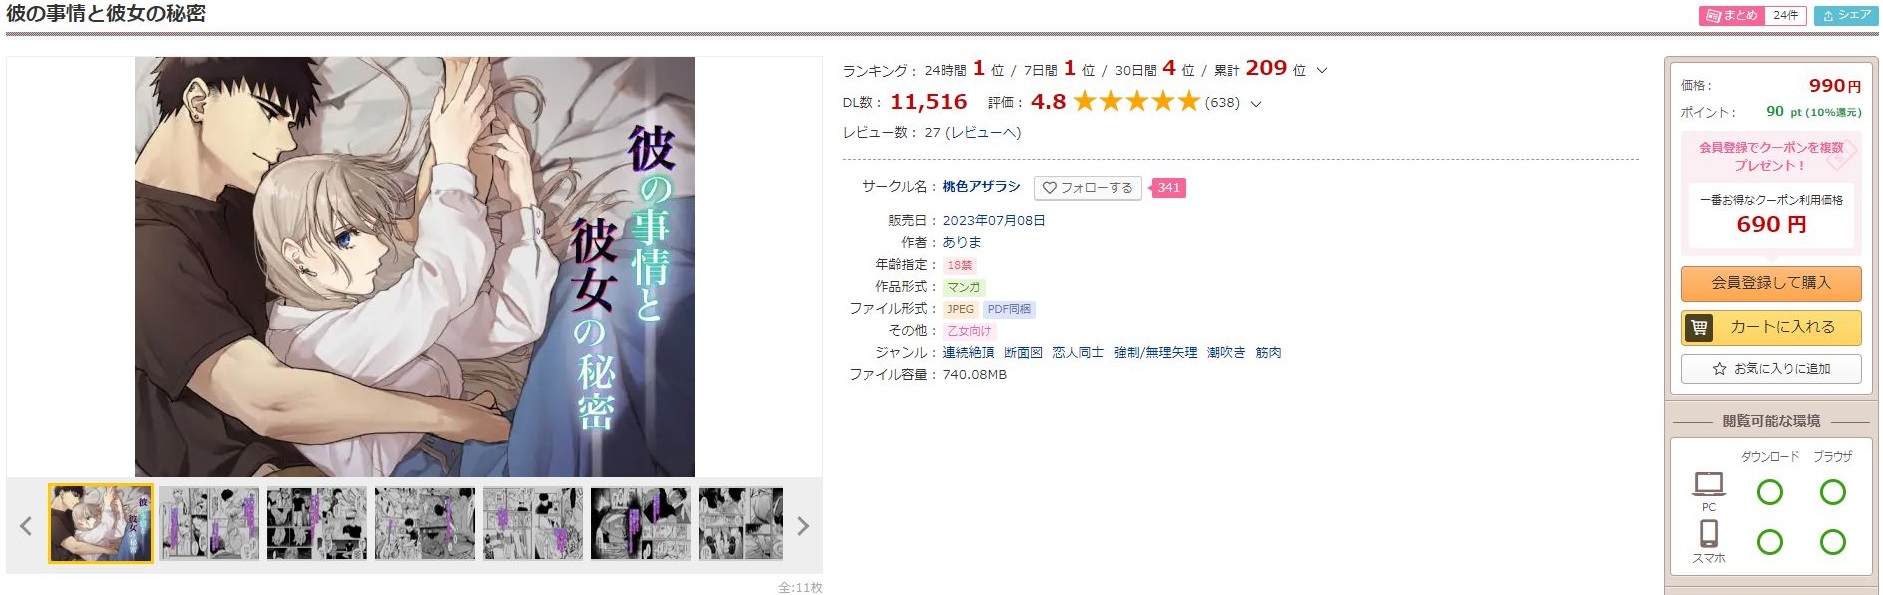Screen dimensions: 1883x595
Task: Click the PDF同梱 file format tag
Action: click(x=1009, y=309)
